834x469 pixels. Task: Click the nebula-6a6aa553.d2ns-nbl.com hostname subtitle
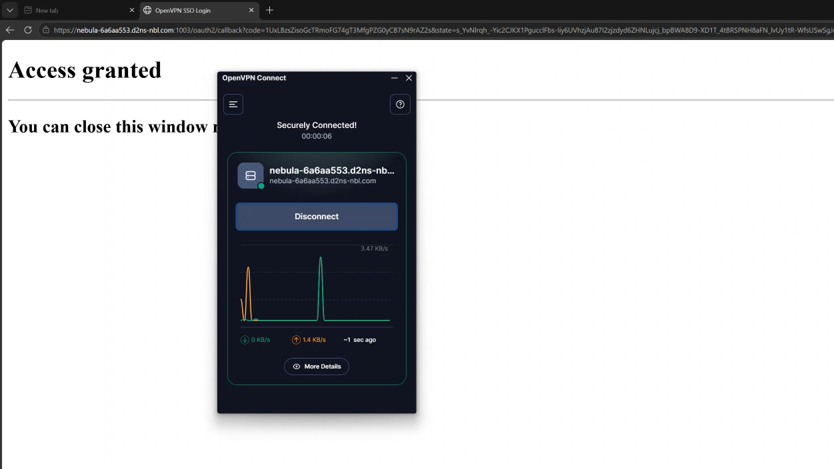[322, 181]
